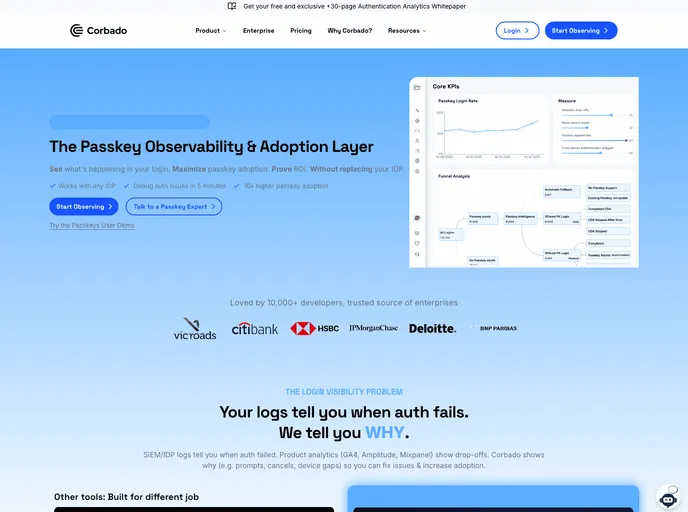Click the folder icon in the dashboard sidebar
Viewport: 688px width, 512px height.
[417, 88]
